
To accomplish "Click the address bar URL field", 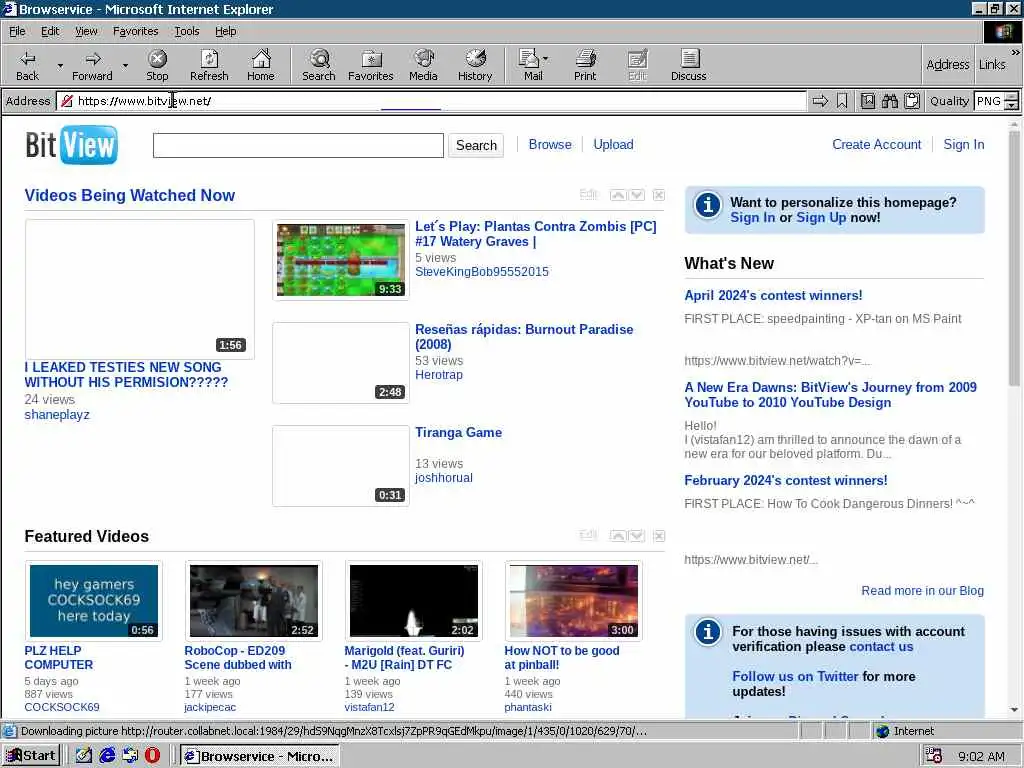I will point(431,101).
